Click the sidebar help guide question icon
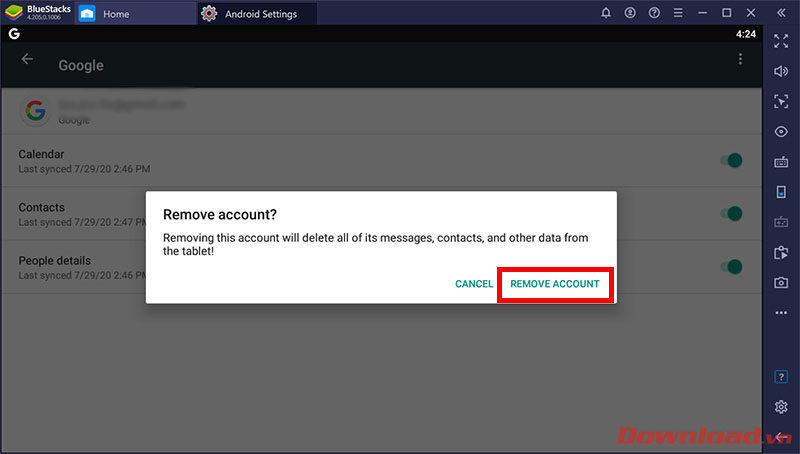The height and width of the screenshot is (454, 800). pyautogui.click(x=781, y=377)
